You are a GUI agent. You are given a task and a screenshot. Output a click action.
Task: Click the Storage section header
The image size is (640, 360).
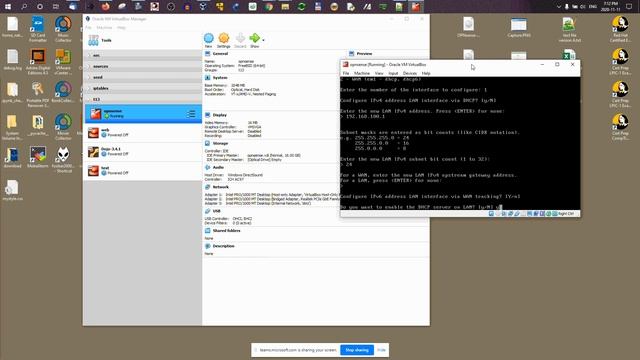pos(220,144)
